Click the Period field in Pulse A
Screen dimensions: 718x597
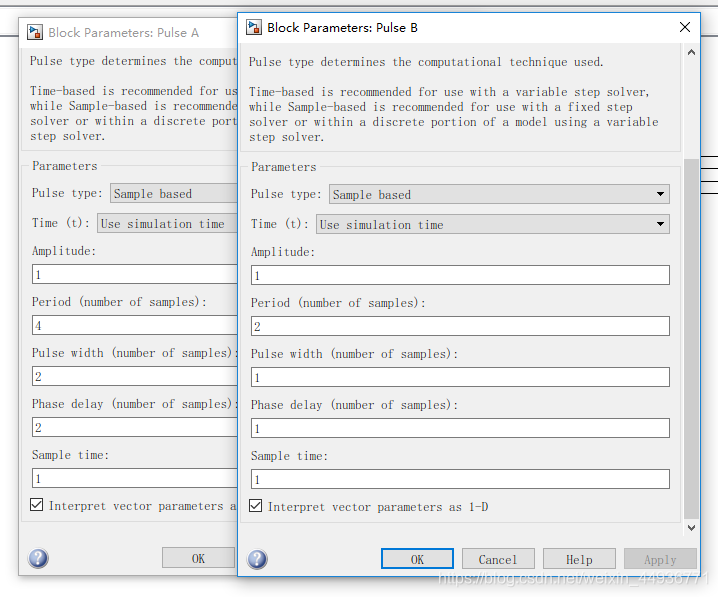click(x=135, y=325)
